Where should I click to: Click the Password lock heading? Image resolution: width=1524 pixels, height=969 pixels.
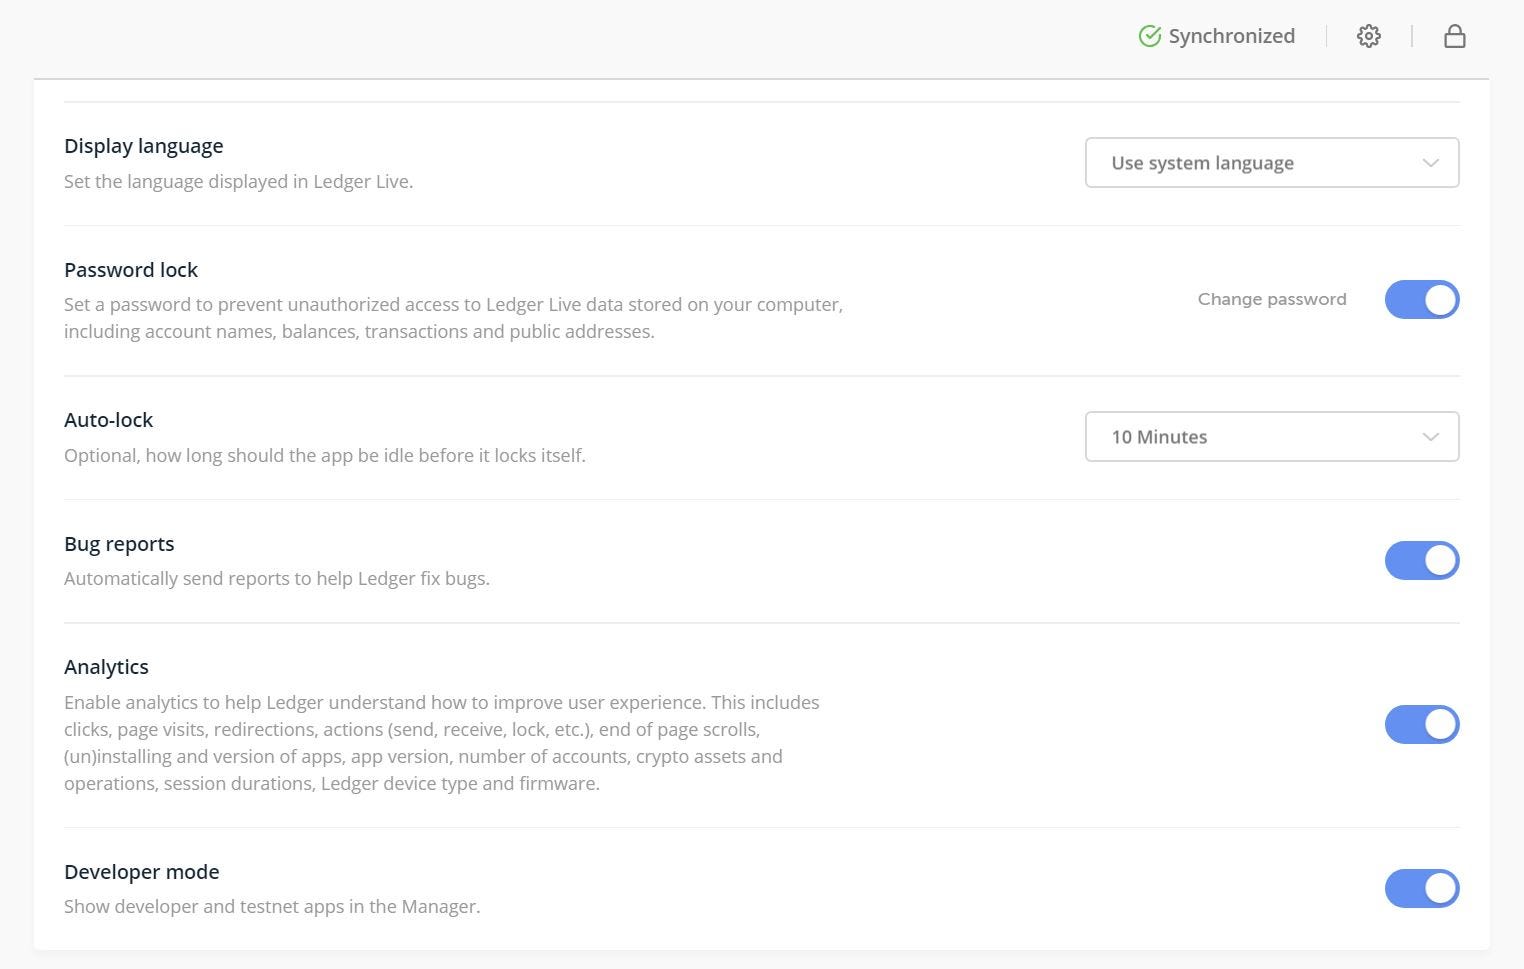coord(131,270)
